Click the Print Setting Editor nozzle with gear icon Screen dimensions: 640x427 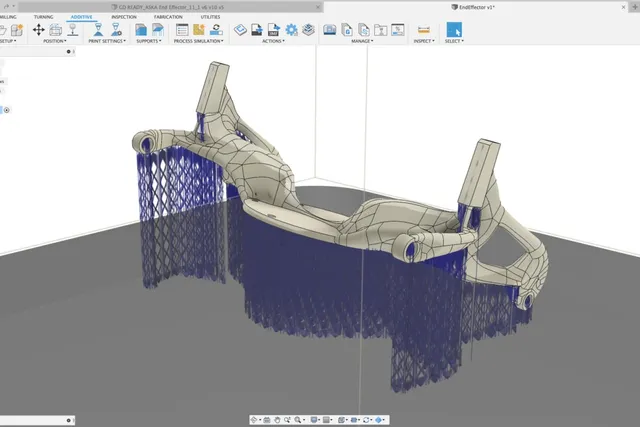(x=116, y=30)
